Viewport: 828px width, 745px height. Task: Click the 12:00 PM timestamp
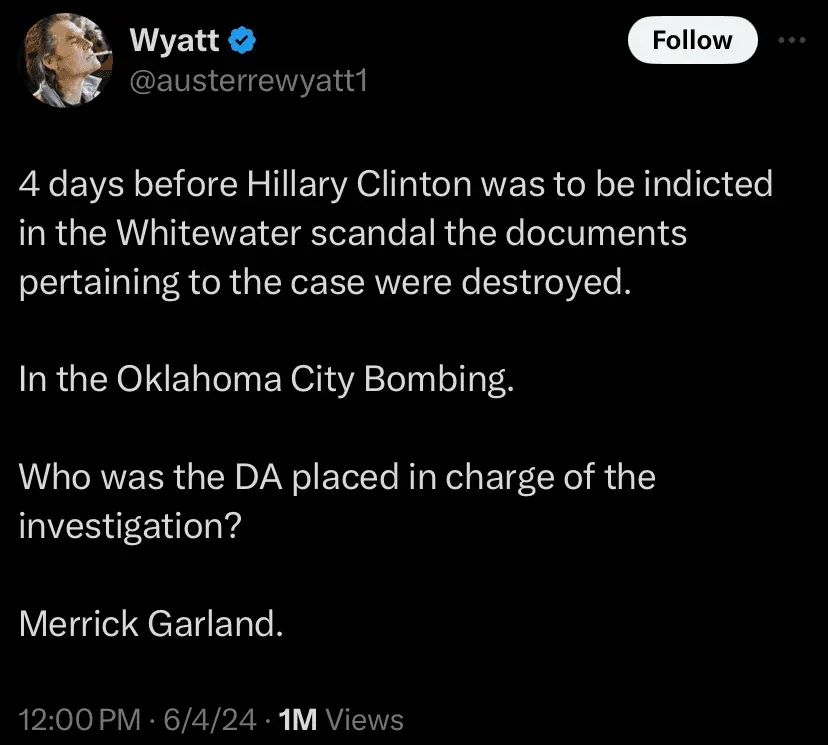coord(79,719)
